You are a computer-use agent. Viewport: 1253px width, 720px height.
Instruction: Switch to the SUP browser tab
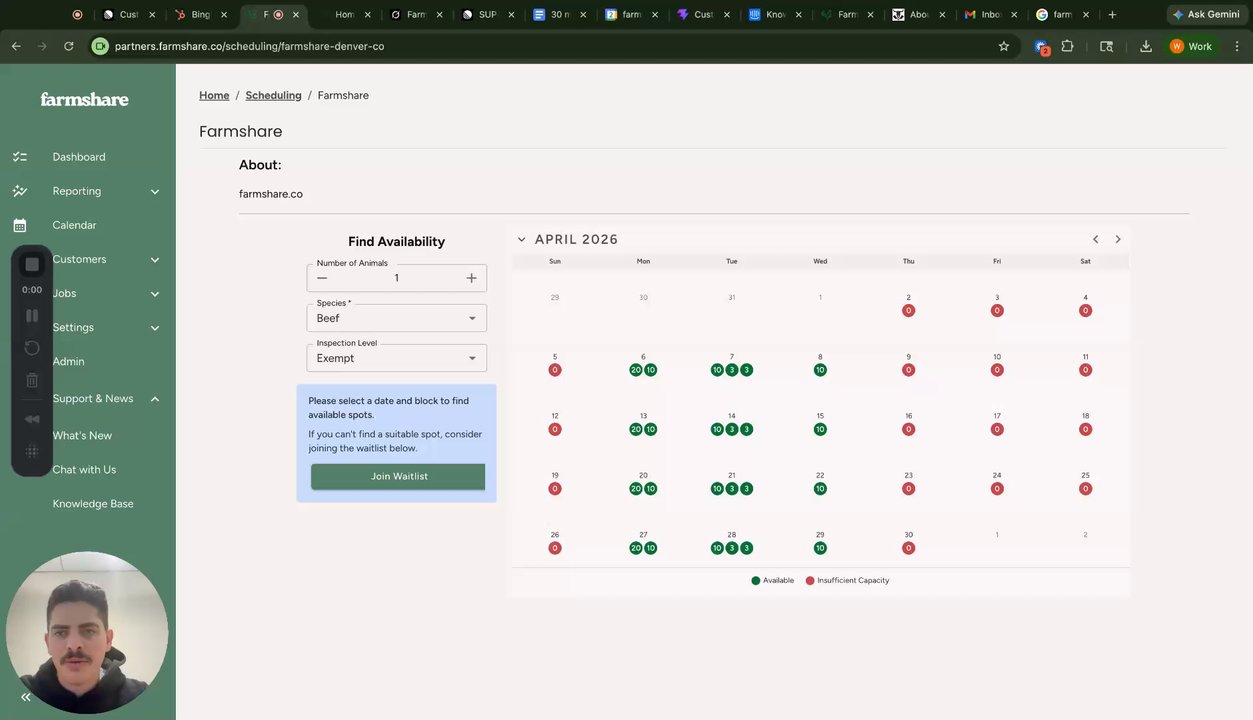(489, 15)
